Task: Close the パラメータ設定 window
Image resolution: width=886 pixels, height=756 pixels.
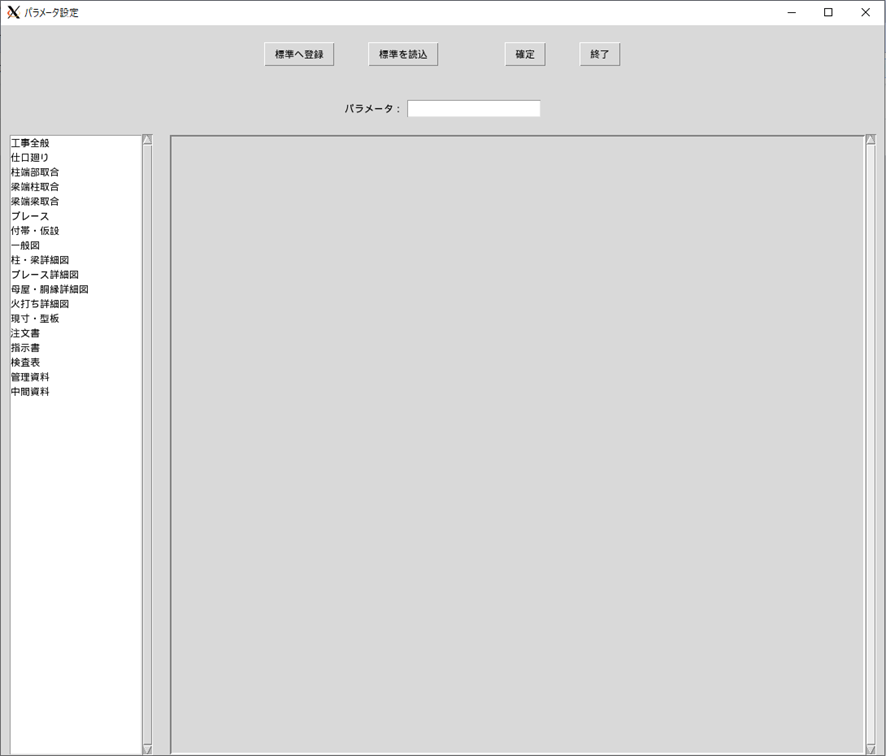Action: [x=865, y=12]
